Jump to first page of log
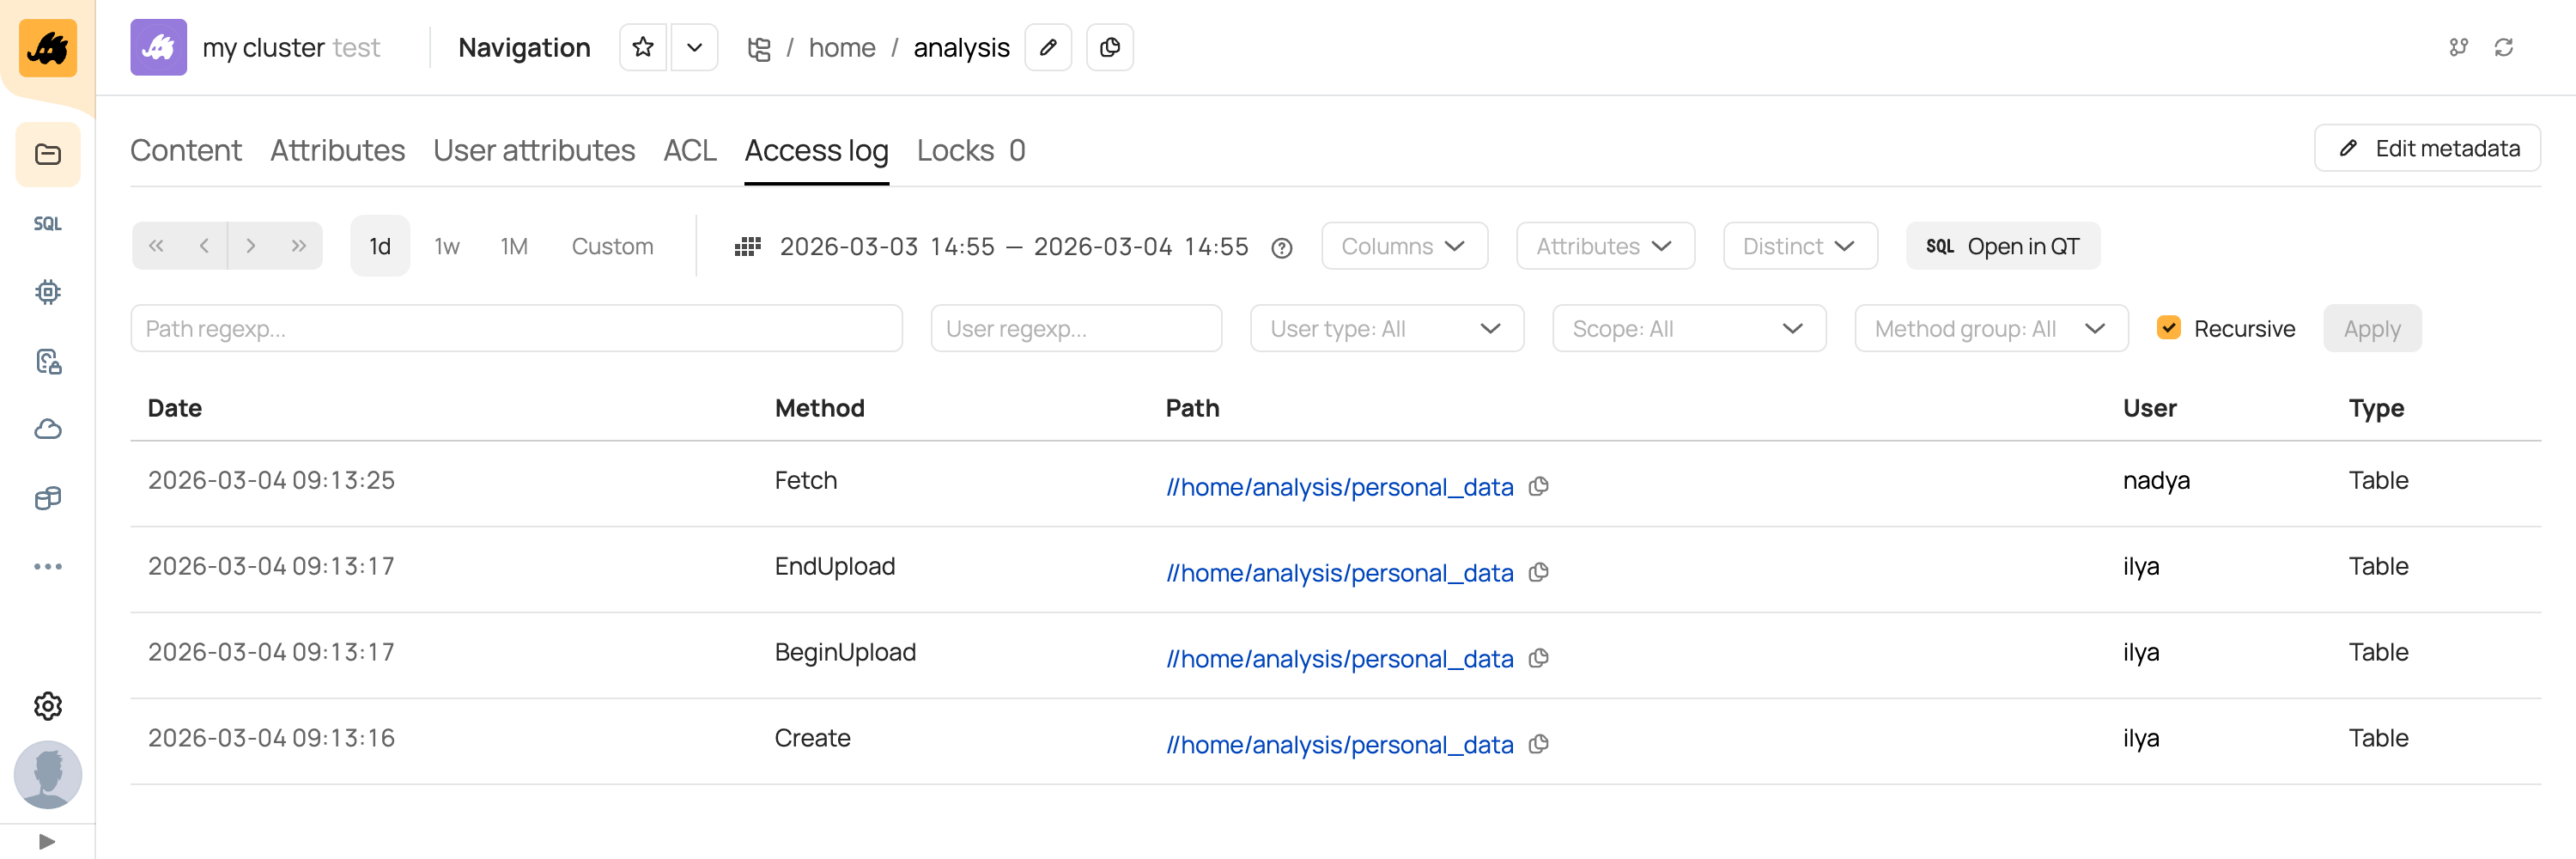Viewport: 2576px width, 859px height. (x=156, y=246)
